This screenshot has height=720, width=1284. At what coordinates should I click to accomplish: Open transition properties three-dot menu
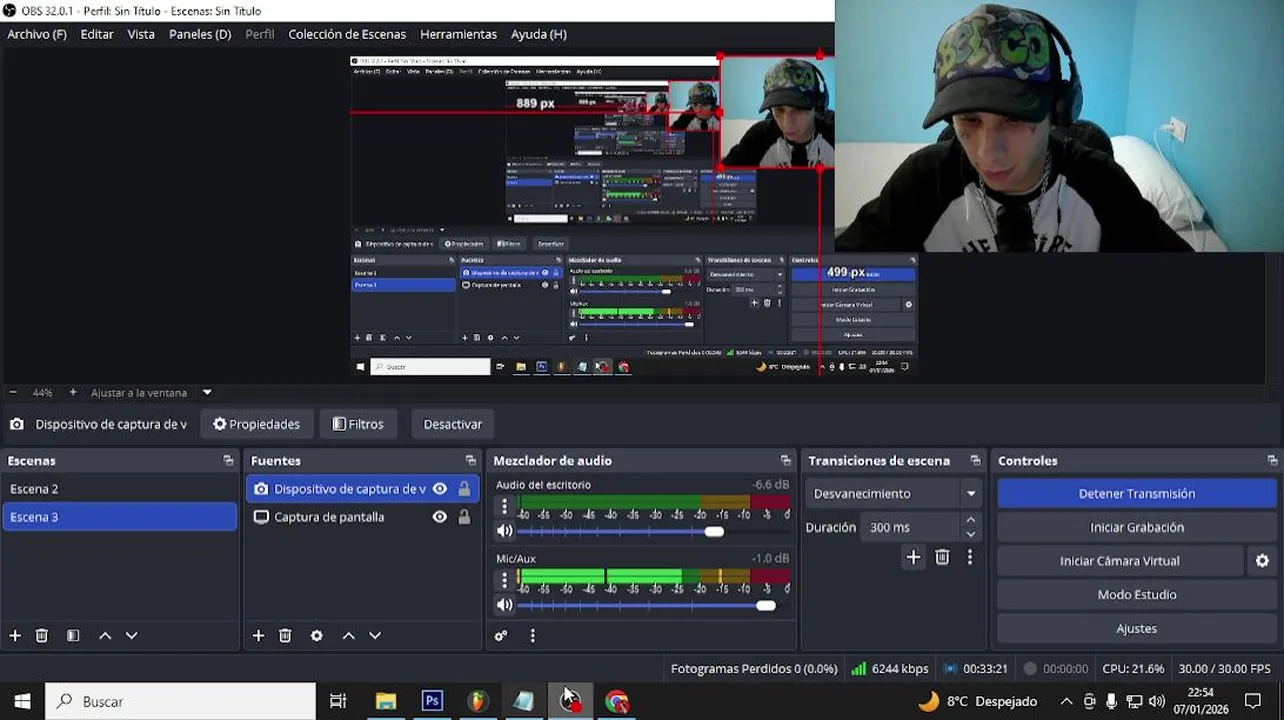[969, 558]
